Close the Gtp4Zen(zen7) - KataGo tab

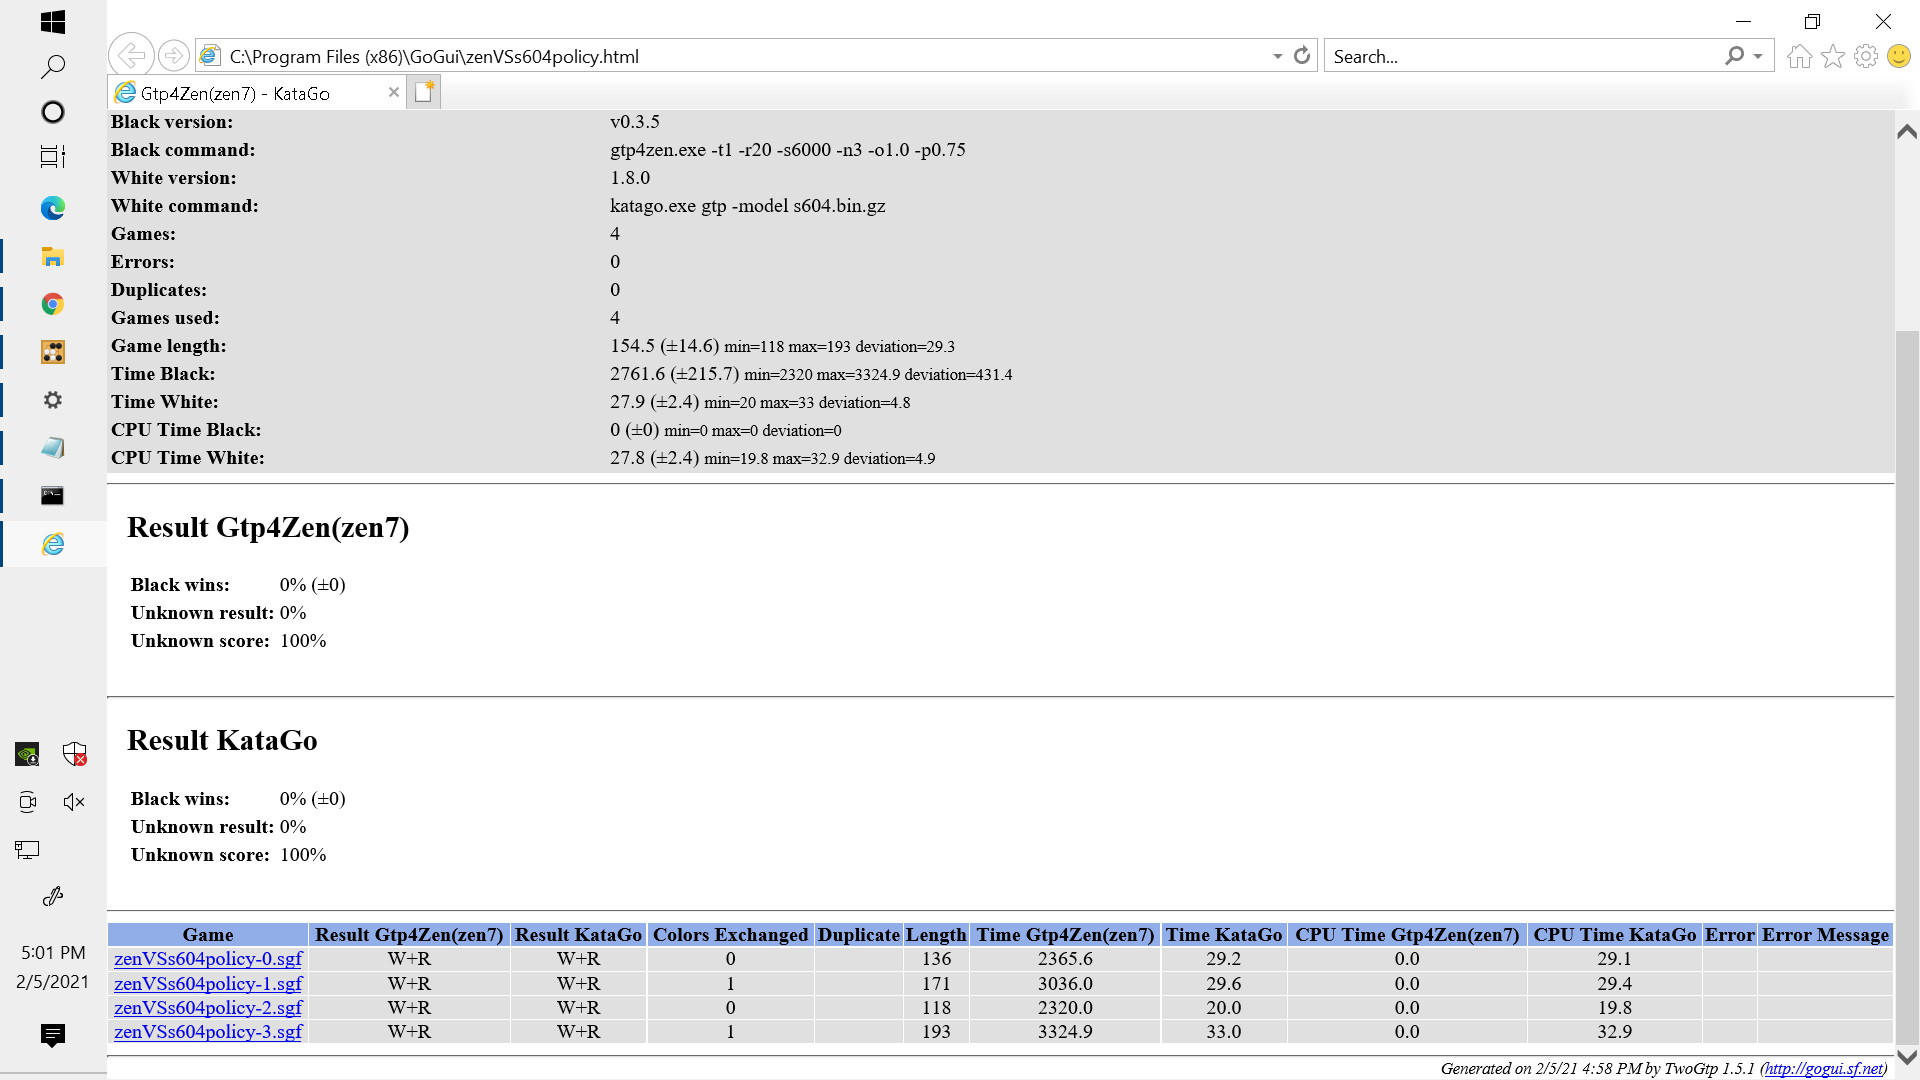(x=393, y=92)
